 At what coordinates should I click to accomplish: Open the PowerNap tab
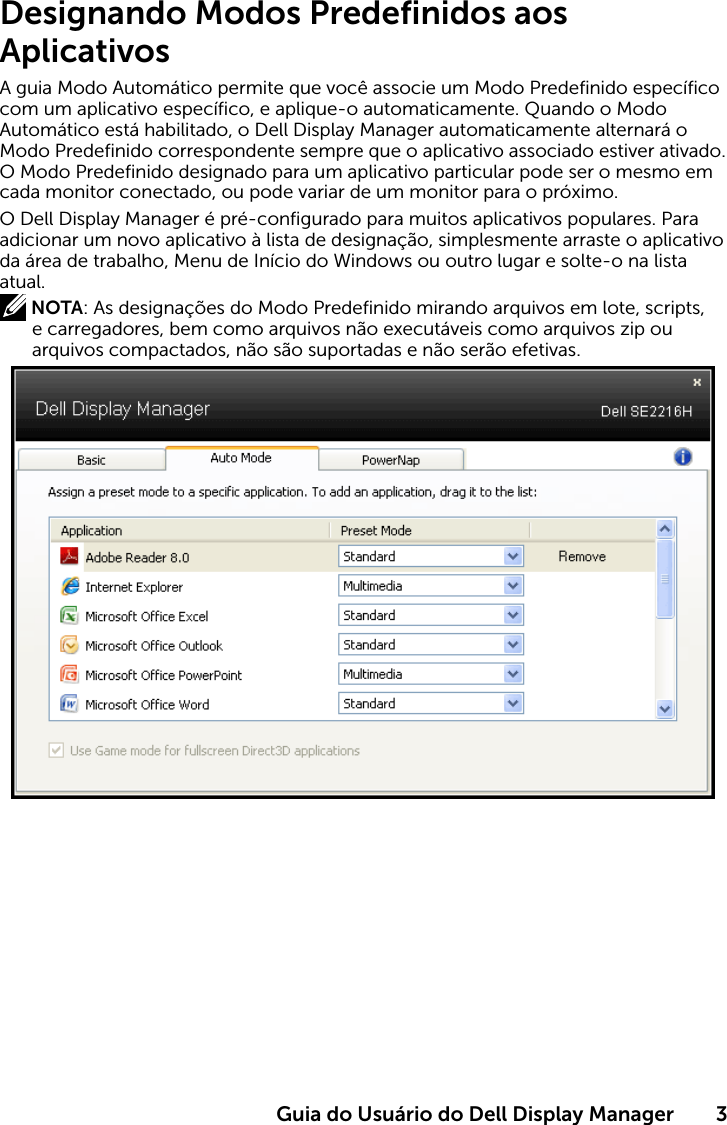[x=390, y=460]
